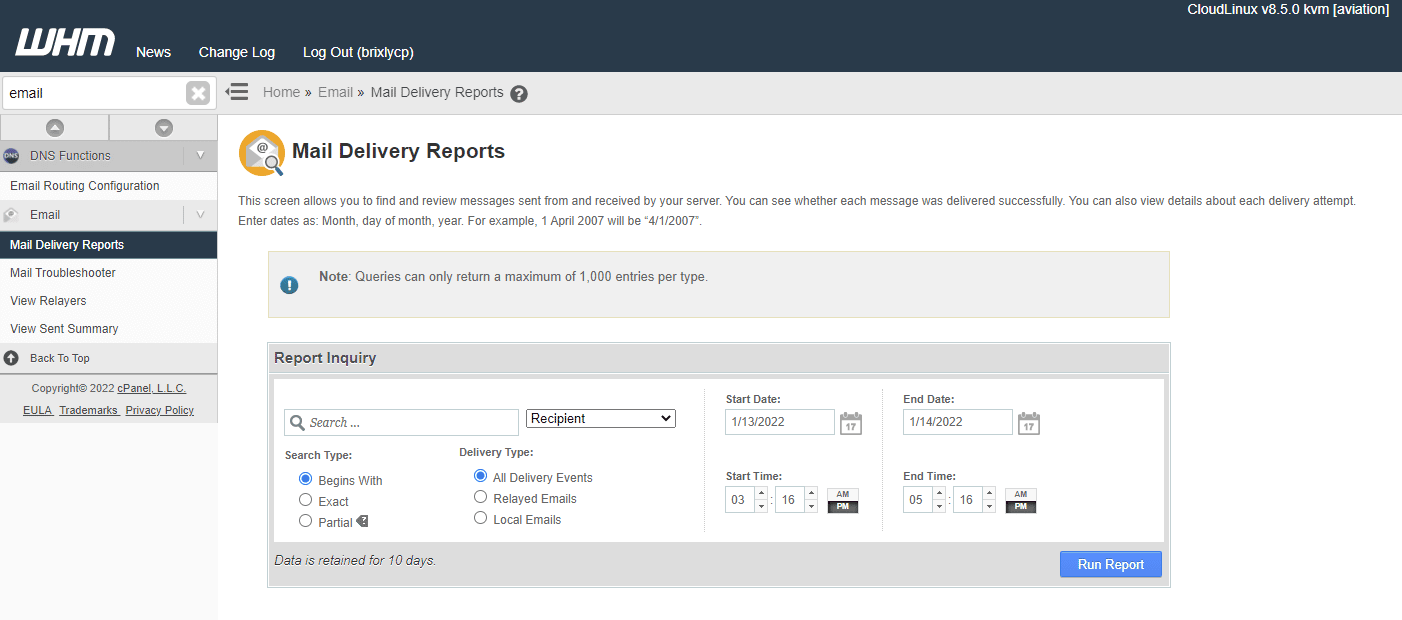Decrease Start Time hour
Screen dimensions: 1402x620
(760, 506)
